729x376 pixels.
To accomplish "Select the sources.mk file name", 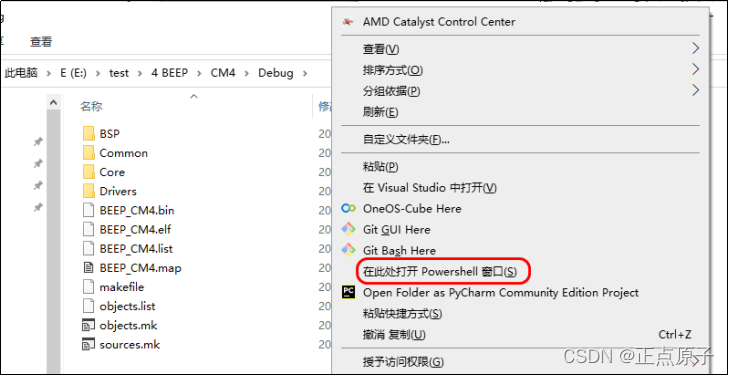I will [130, 344].
